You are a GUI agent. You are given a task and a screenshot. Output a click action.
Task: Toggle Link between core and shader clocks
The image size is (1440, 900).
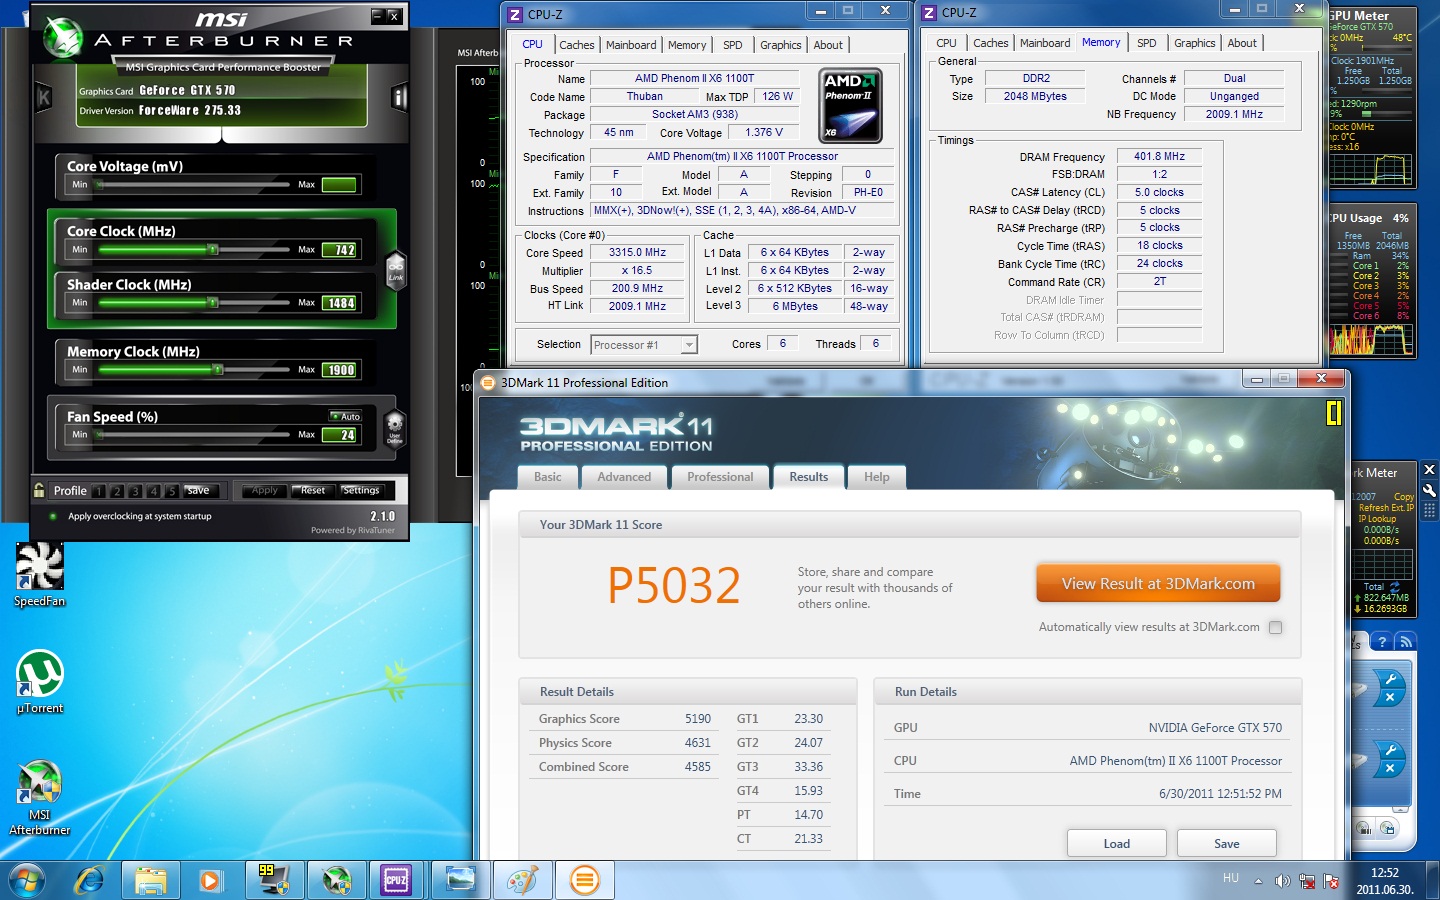coord(396,269)
